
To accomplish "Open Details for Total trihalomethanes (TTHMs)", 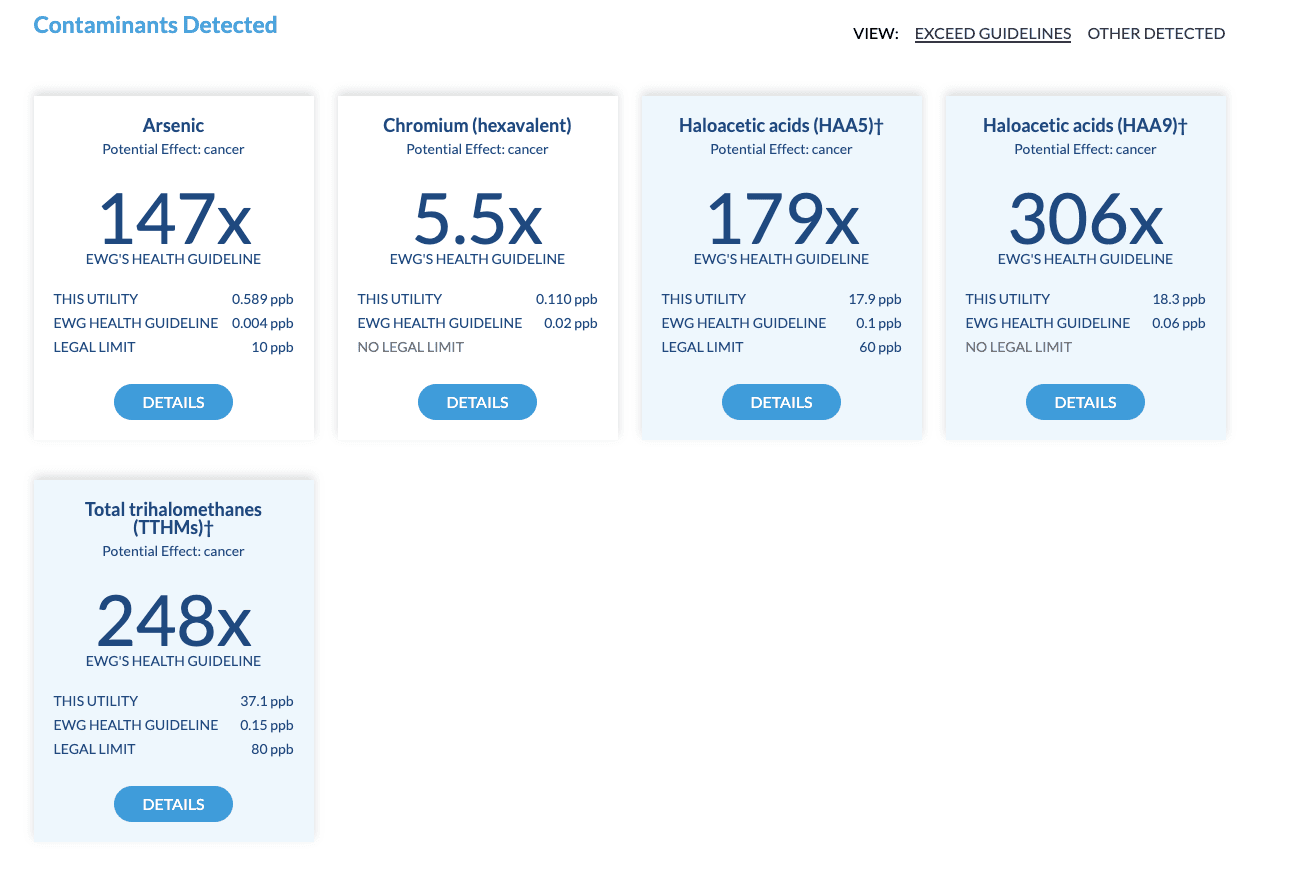I will 173,804.
